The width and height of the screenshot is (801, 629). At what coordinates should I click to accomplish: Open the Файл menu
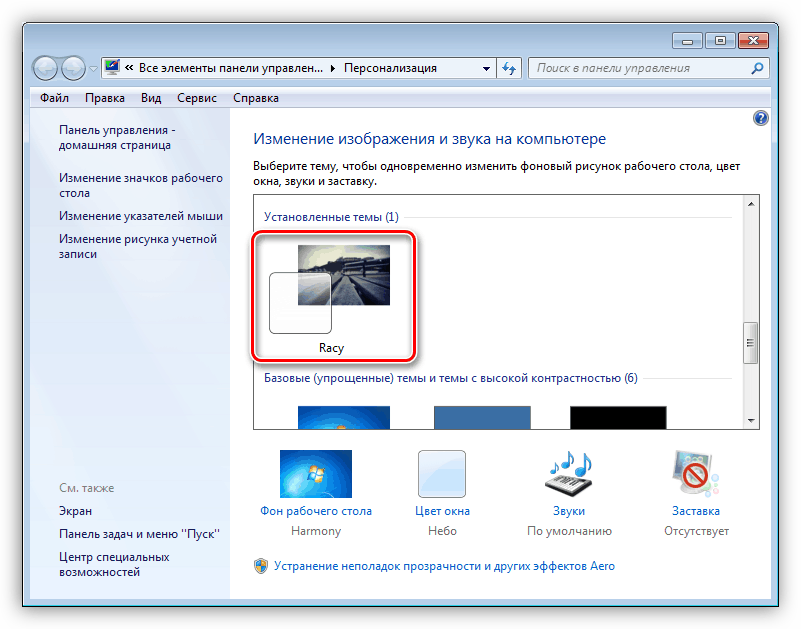click(x=54, y=98)
